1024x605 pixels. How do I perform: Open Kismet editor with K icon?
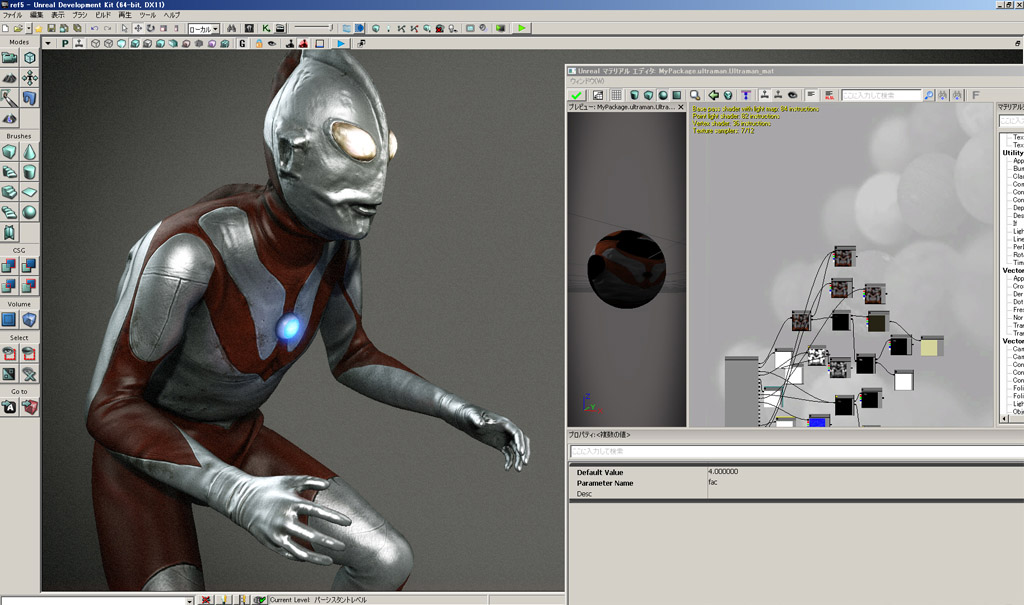(x=266, y=28)
